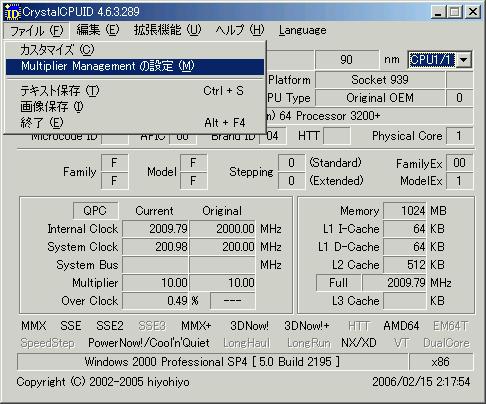Image resolution: width=486 pixels, height=404 pixels.
Task: Close the CrystalCPUID window
Action: tap(473, 12)
